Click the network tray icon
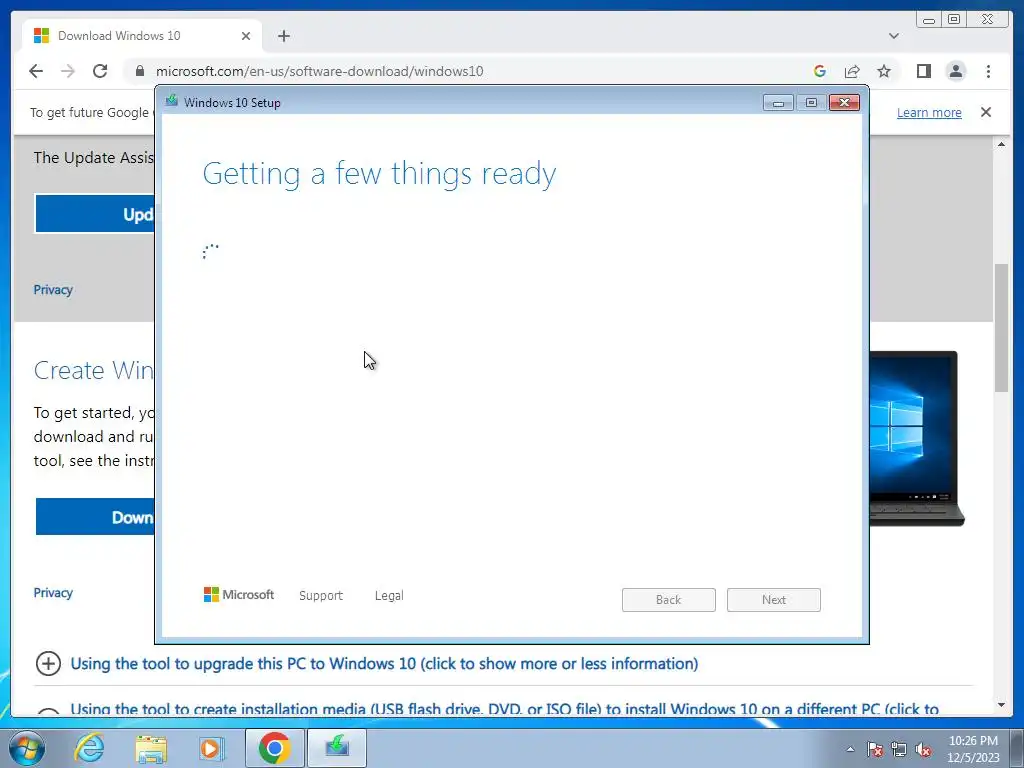1024x768 pixels. (899, 750)
